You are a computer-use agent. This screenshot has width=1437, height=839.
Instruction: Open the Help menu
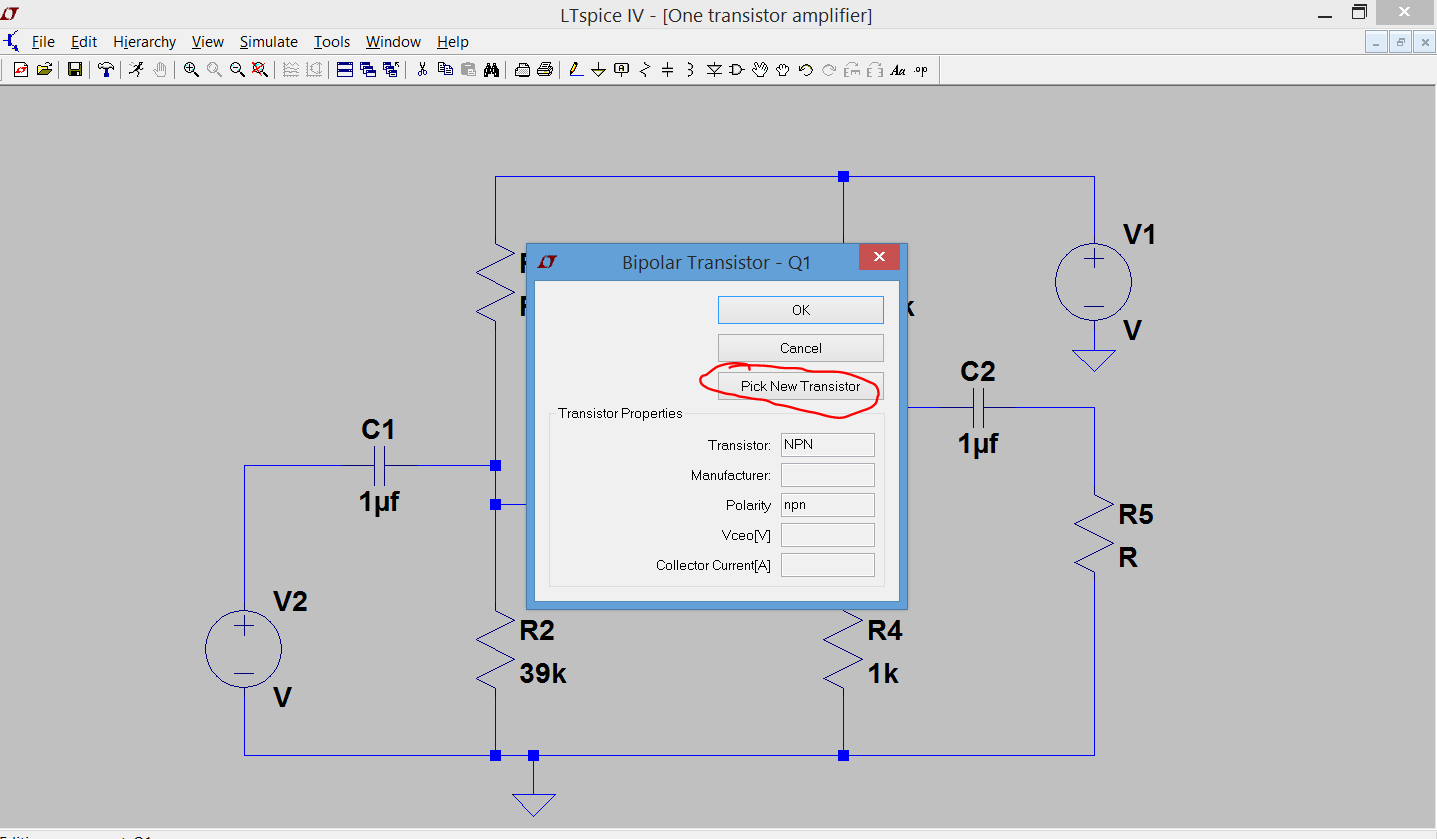[453, 42]
